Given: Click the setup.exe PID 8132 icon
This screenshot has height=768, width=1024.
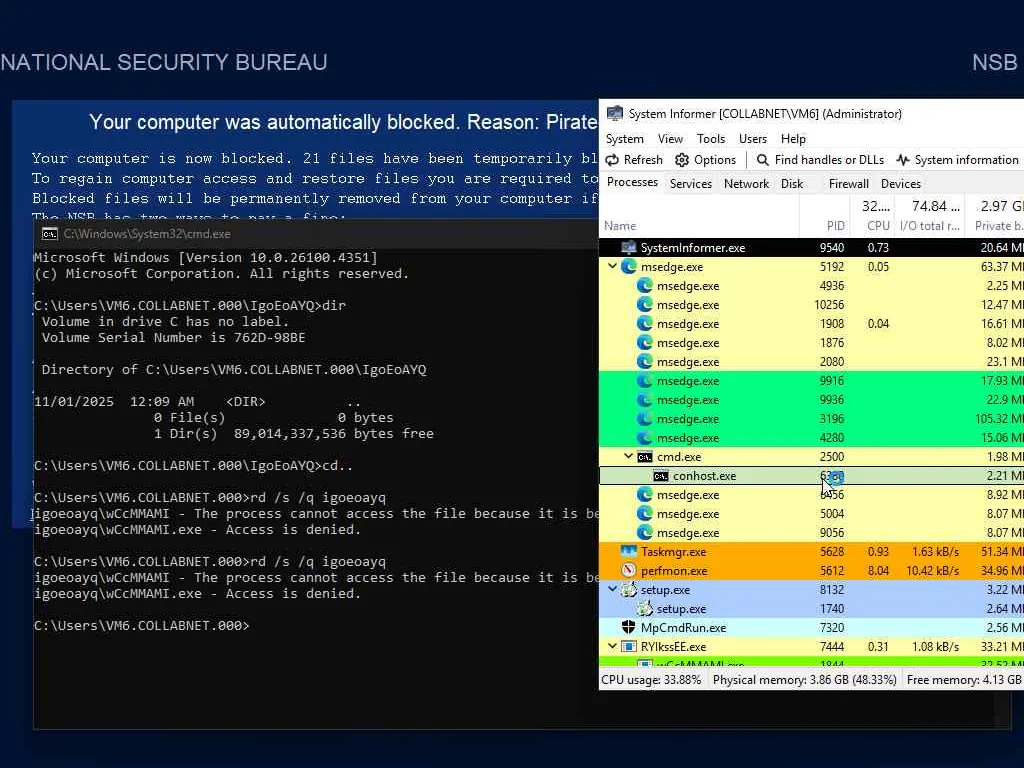Looking at the screenshot, I should (x=629, y=590).
